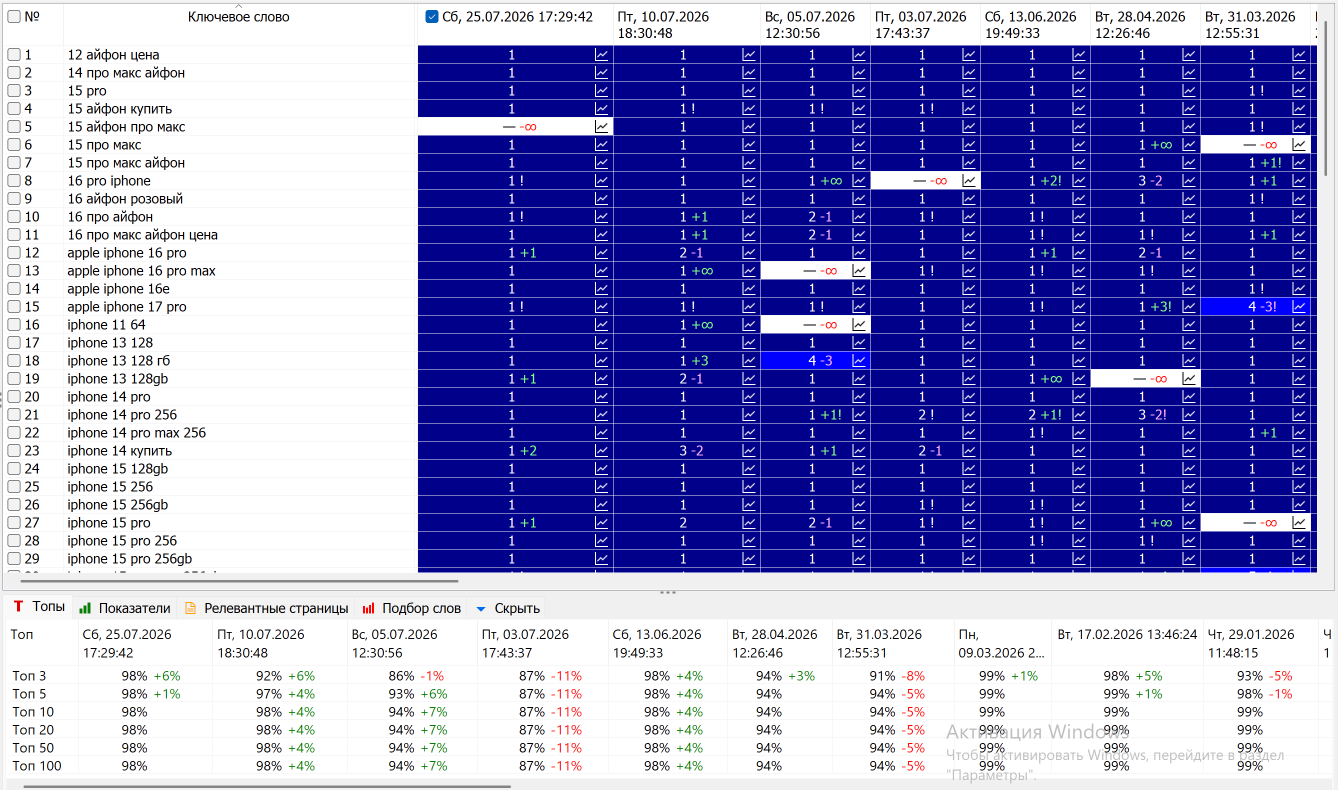Select the keyword 'apple iphone 16e'

coord(118,289)
